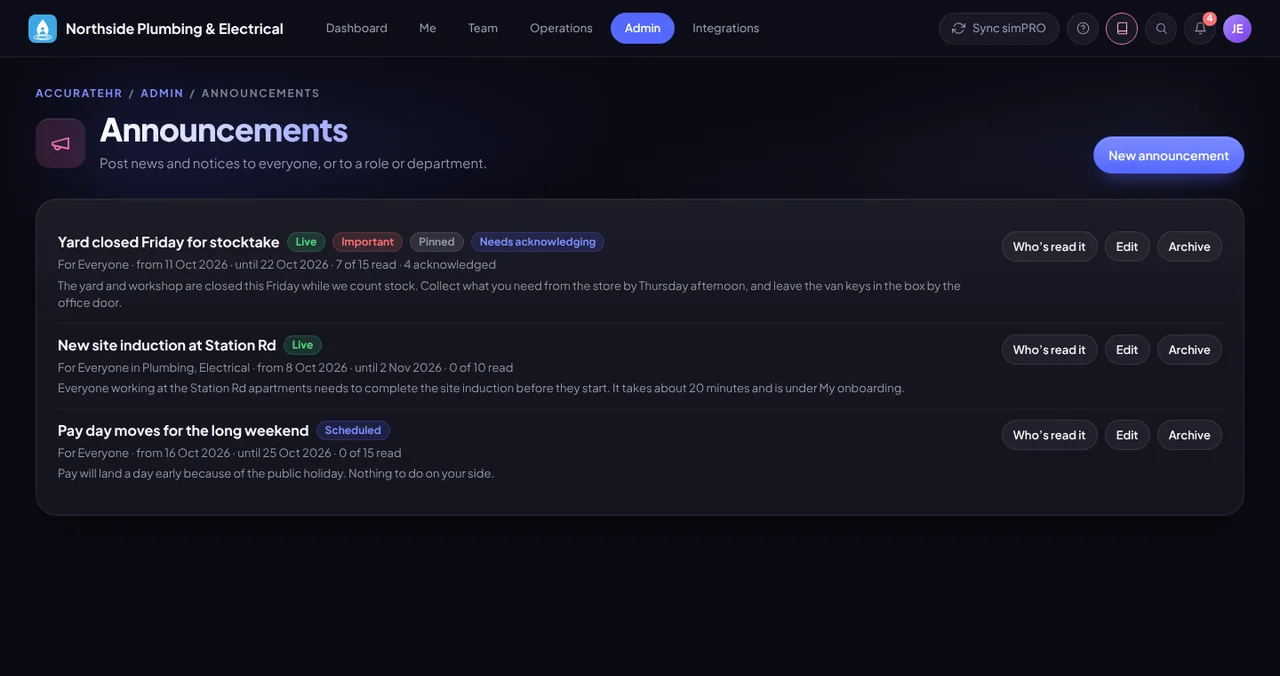Select the Admin tab

pyautogui.click(x=643, y=28)
